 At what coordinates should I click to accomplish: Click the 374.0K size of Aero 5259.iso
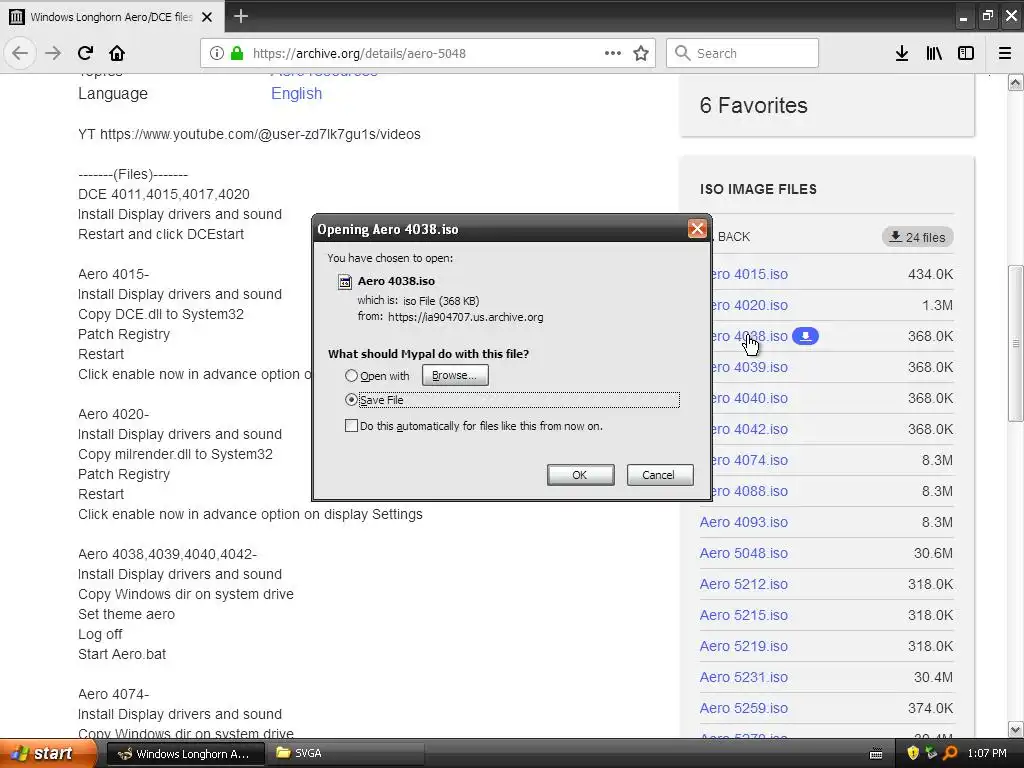coord(931,709)
